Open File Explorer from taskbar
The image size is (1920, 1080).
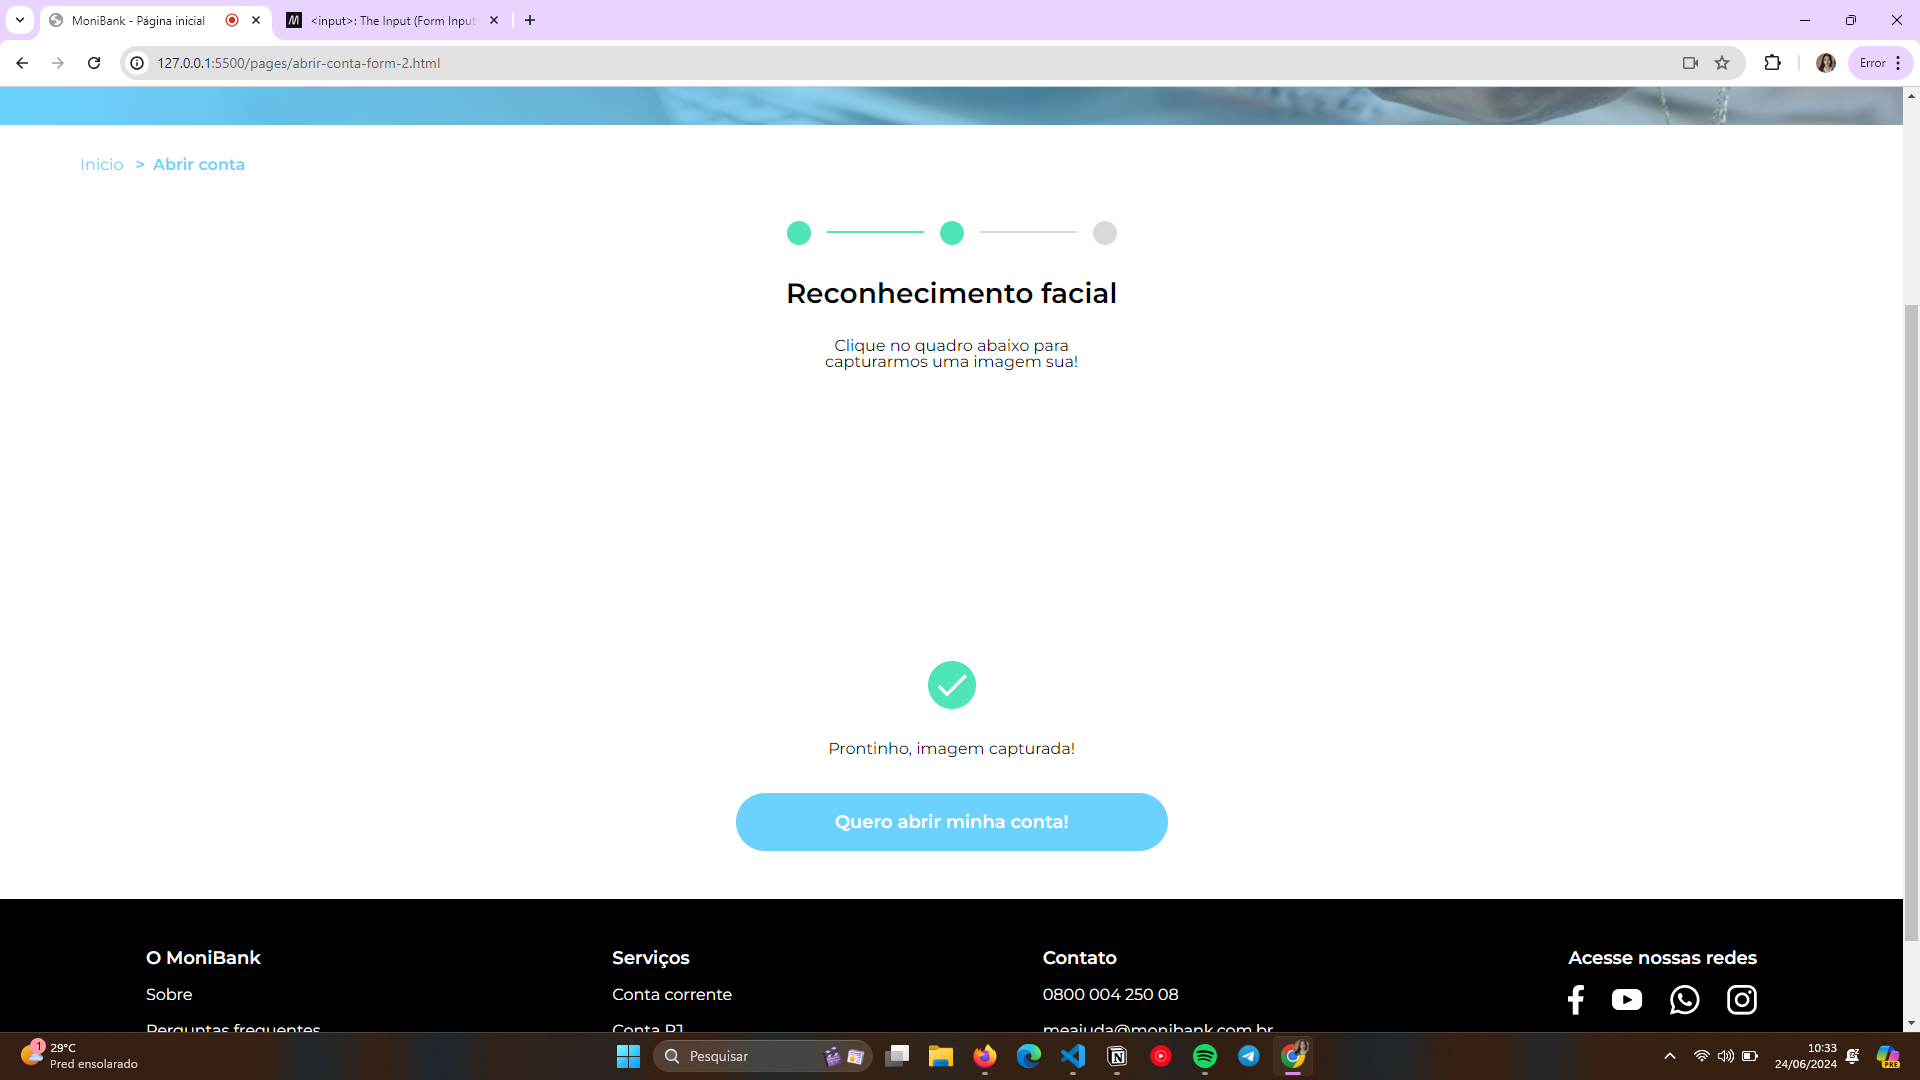pos(941,1056)
